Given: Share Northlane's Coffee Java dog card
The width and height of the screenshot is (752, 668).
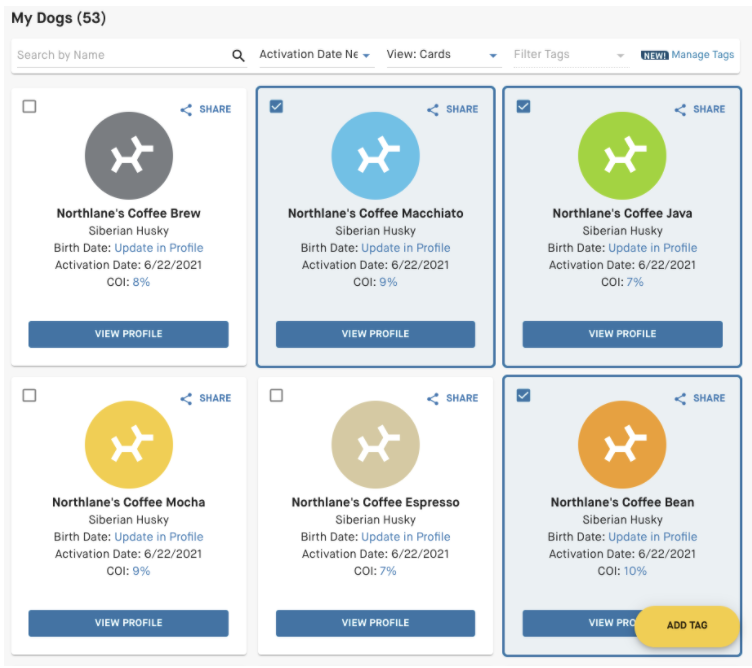Looking at the screenshot, I should tap(699, 109).
